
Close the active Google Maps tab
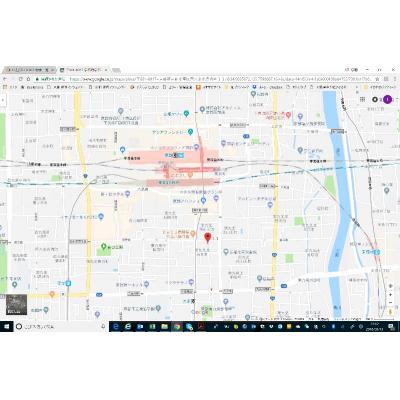[106, 70]
